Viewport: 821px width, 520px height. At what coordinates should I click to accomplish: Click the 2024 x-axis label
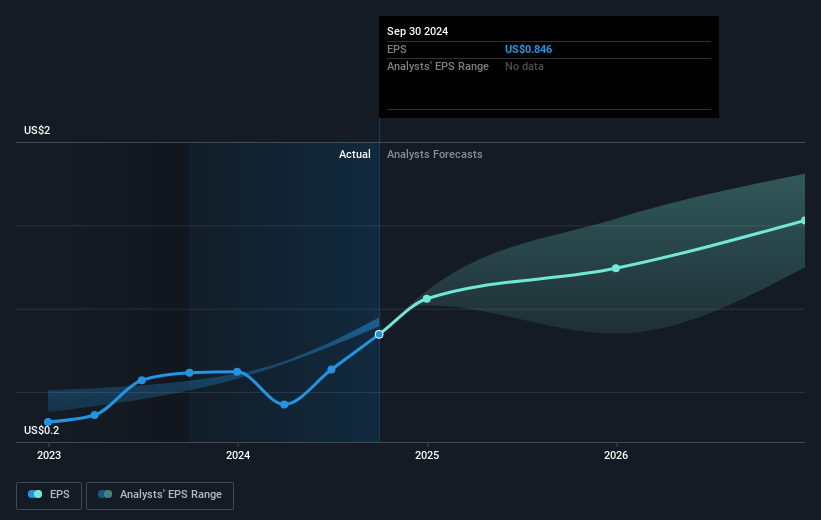238,455
